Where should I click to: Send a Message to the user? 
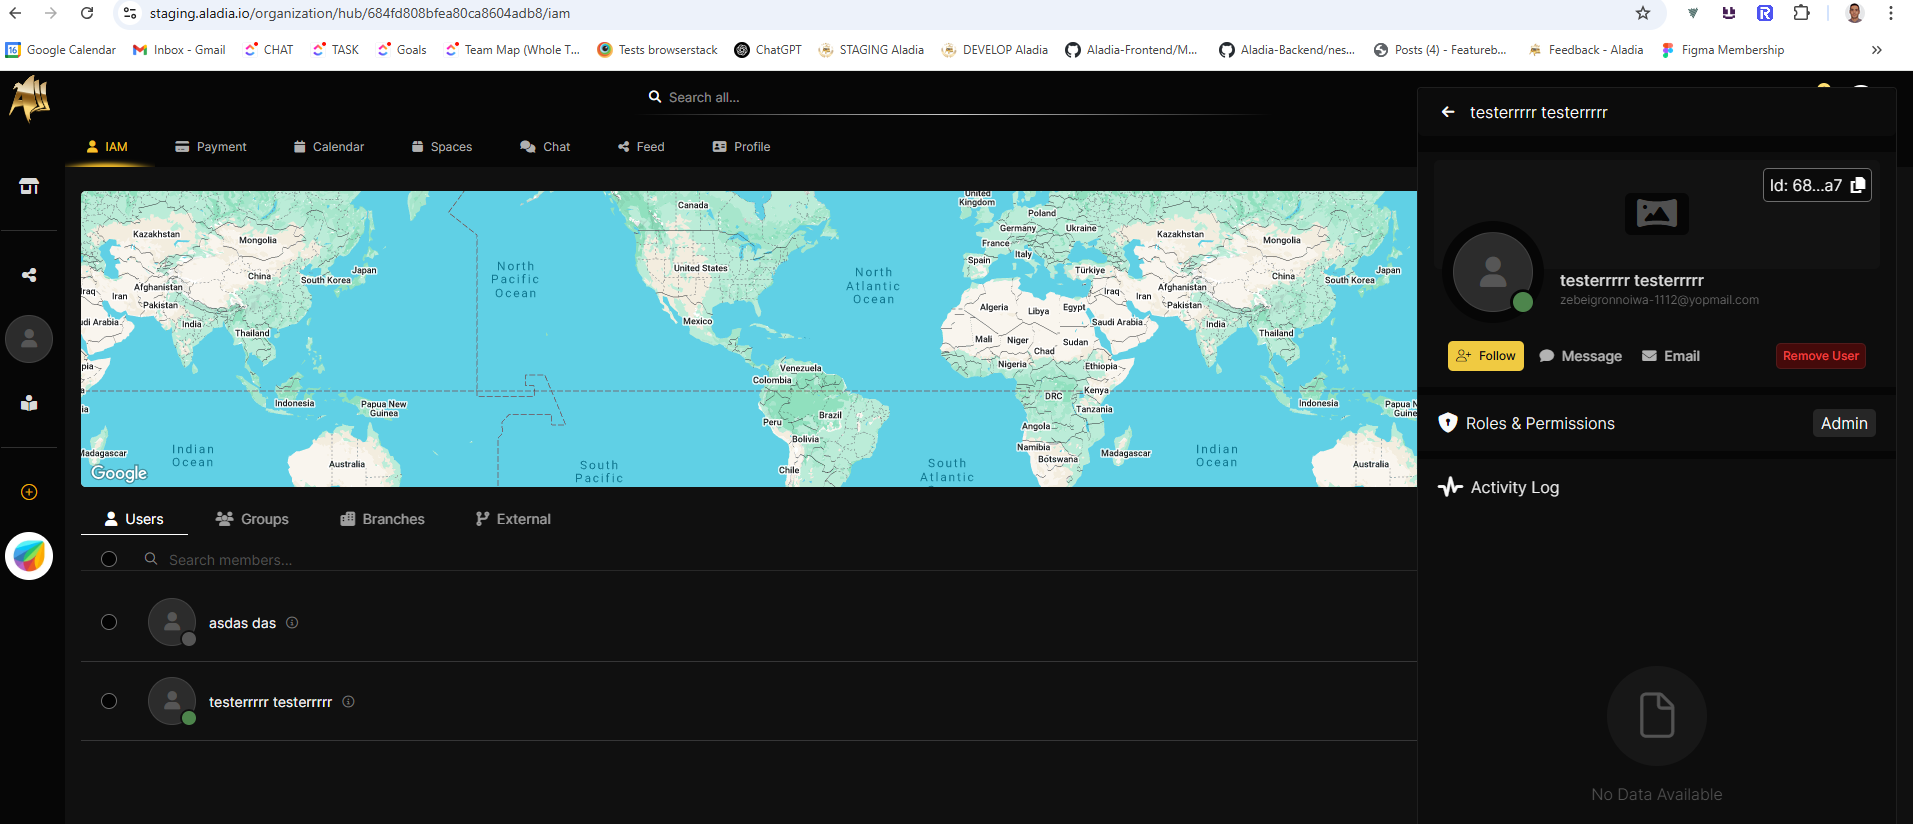click(x=1581, y=356)
